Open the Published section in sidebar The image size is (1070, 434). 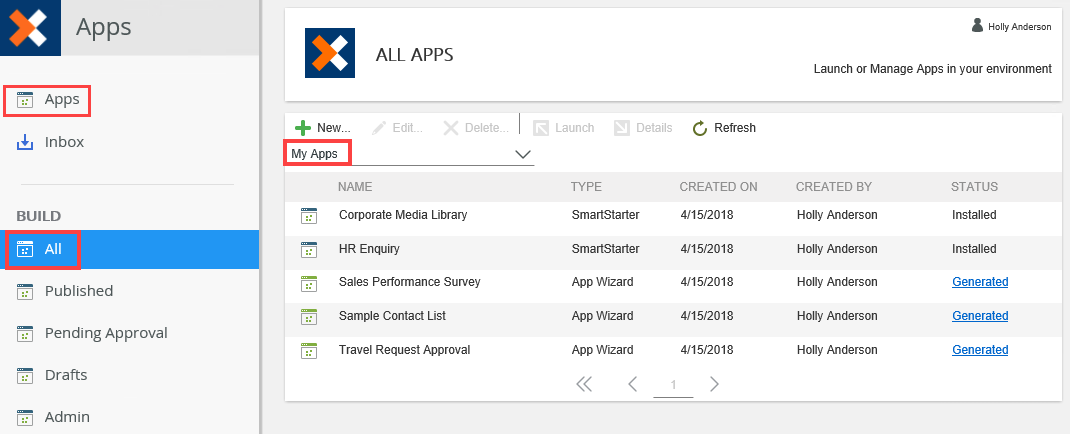(x=78, y=291)
